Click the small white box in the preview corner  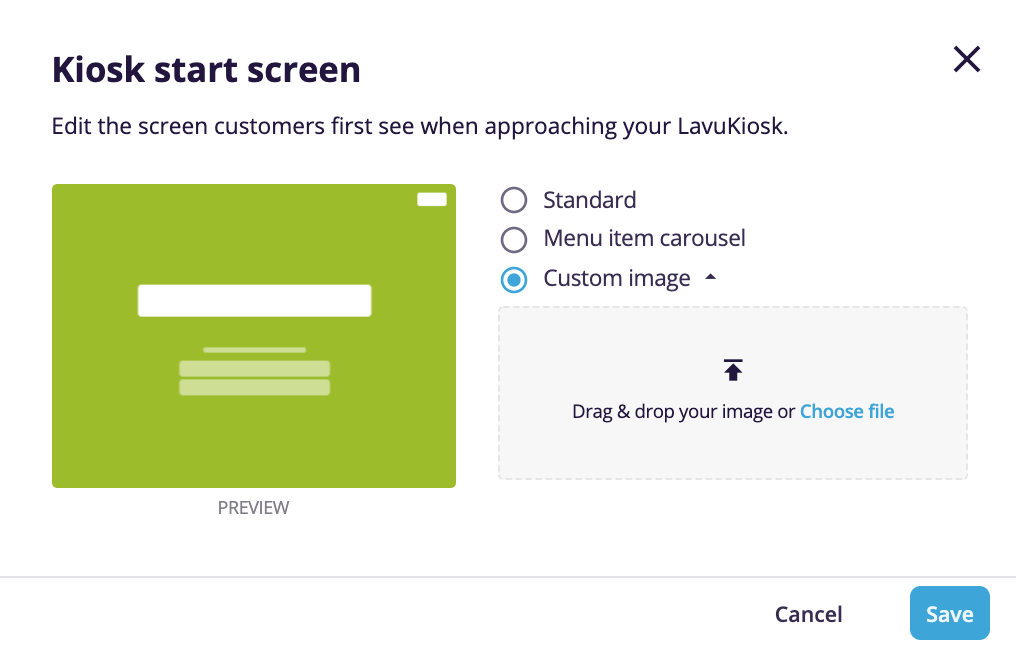point(432,199)
